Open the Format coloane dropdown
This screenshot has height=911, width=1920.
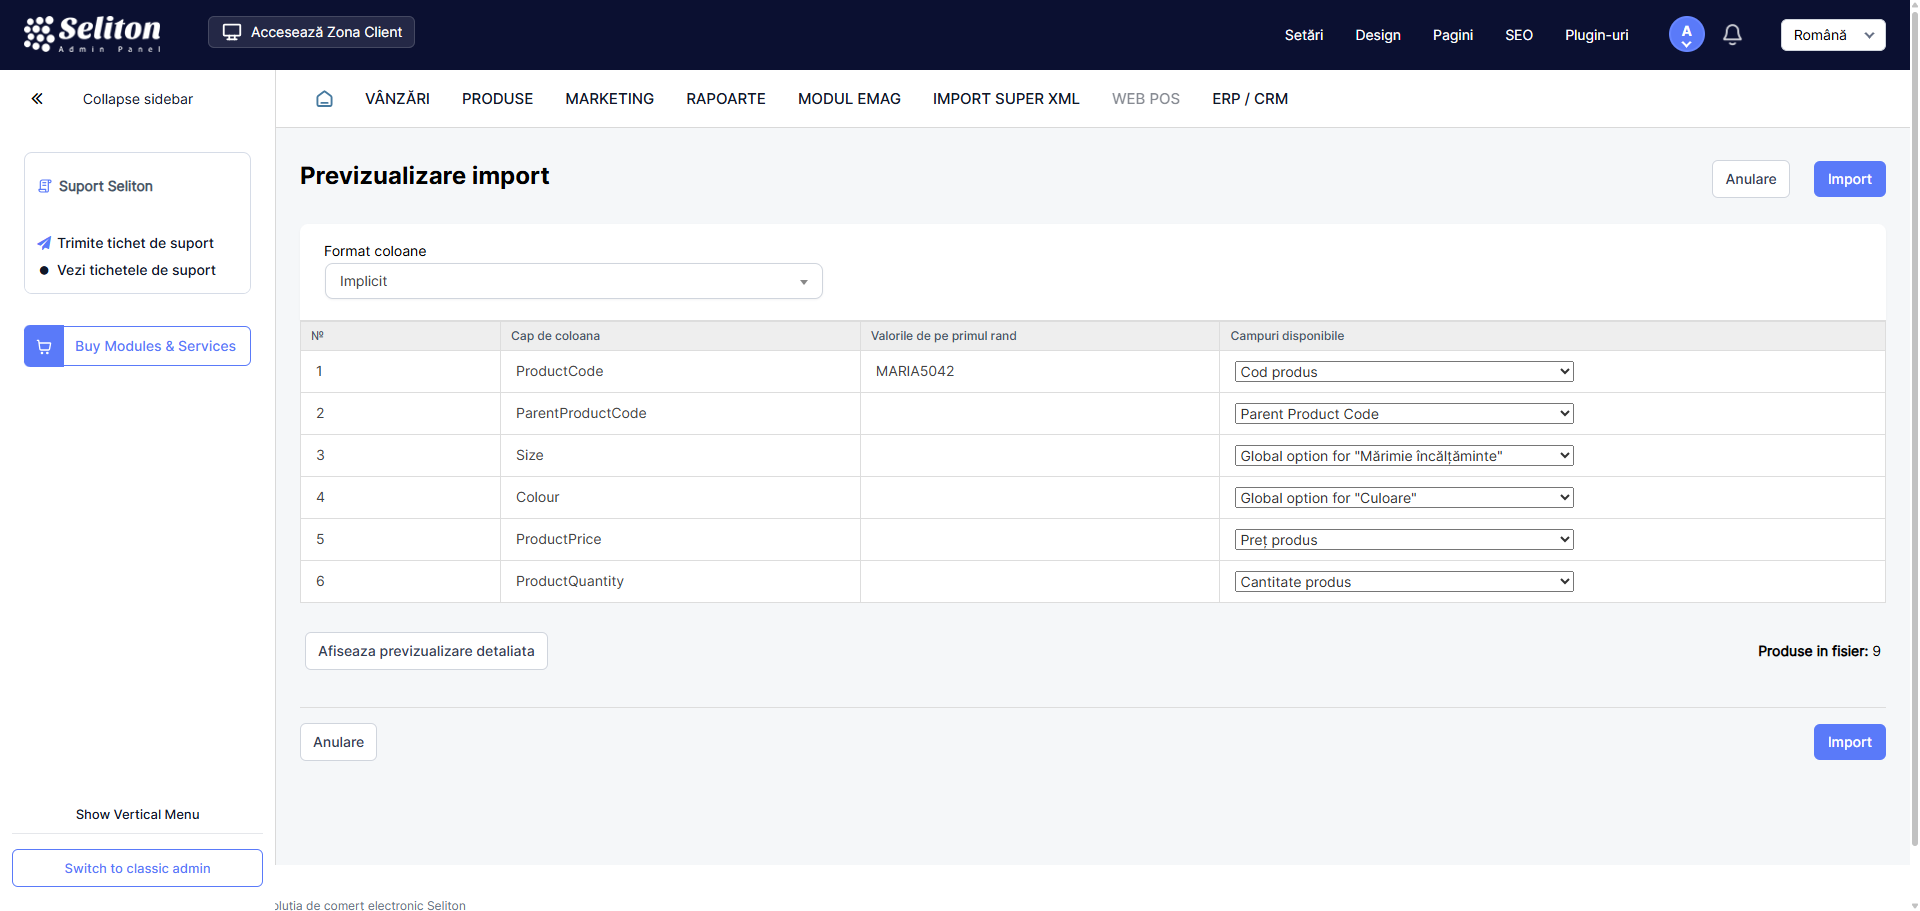pyautogui.click(x=573, y=282)
